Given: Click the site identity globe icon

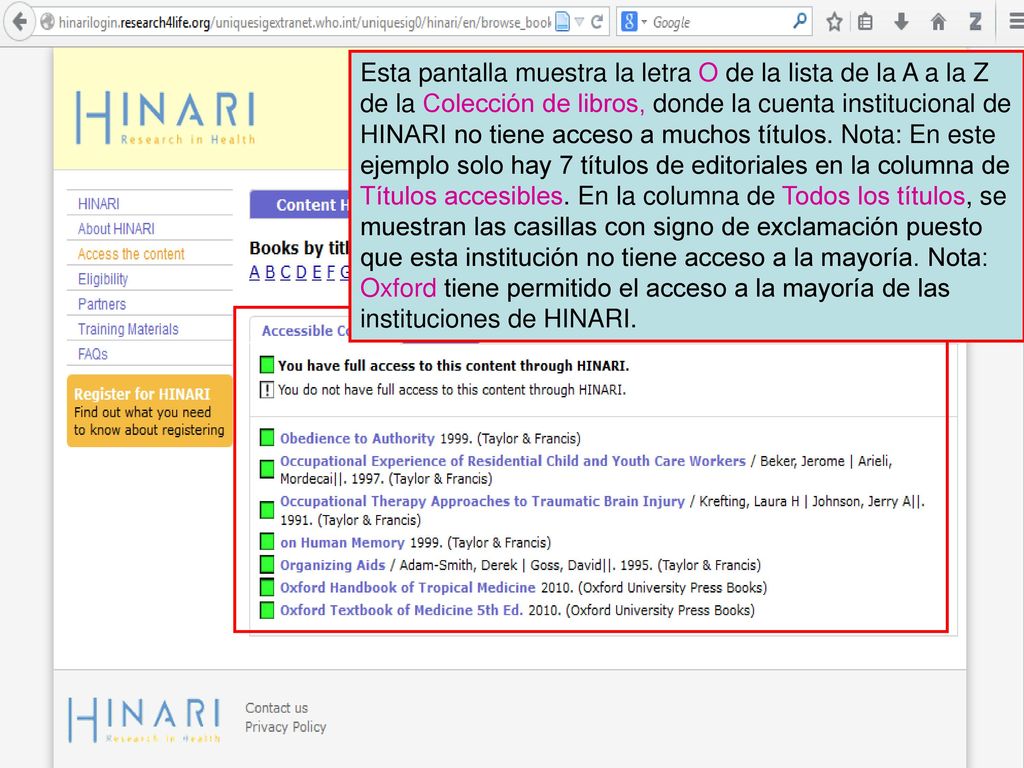Looking at the screenshot, I should point(47,22).
